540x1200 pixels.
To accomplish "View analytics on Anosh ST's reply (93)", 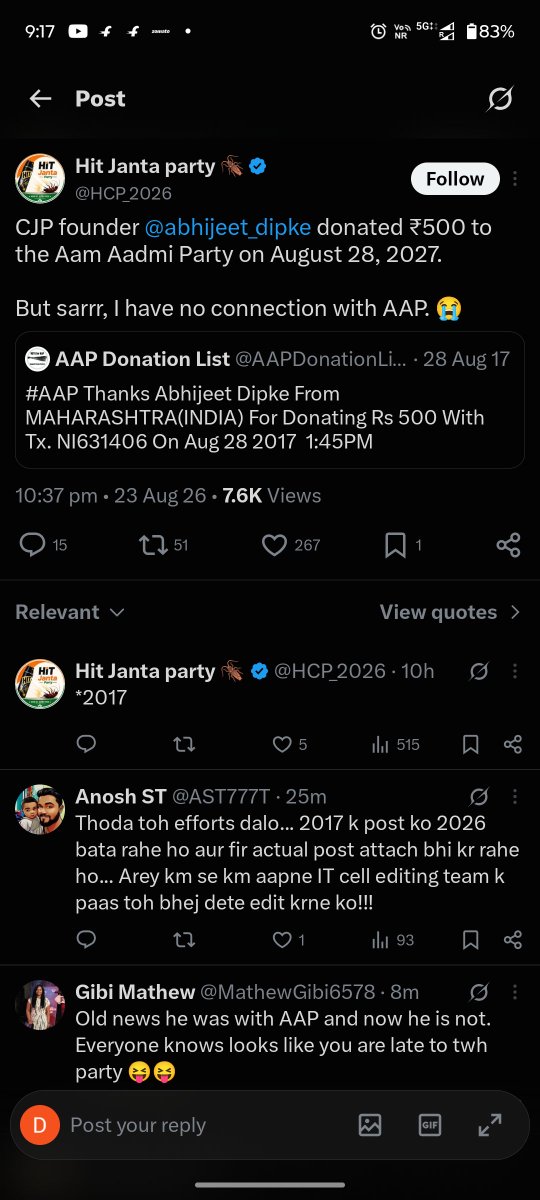I will (x=392, y=939).
